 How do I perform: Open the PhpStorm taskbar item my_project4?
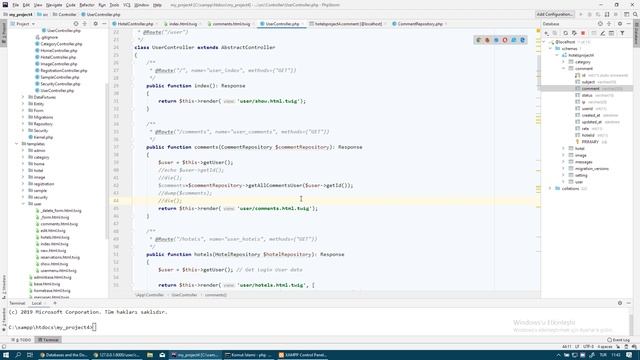[x=195, y=355]
